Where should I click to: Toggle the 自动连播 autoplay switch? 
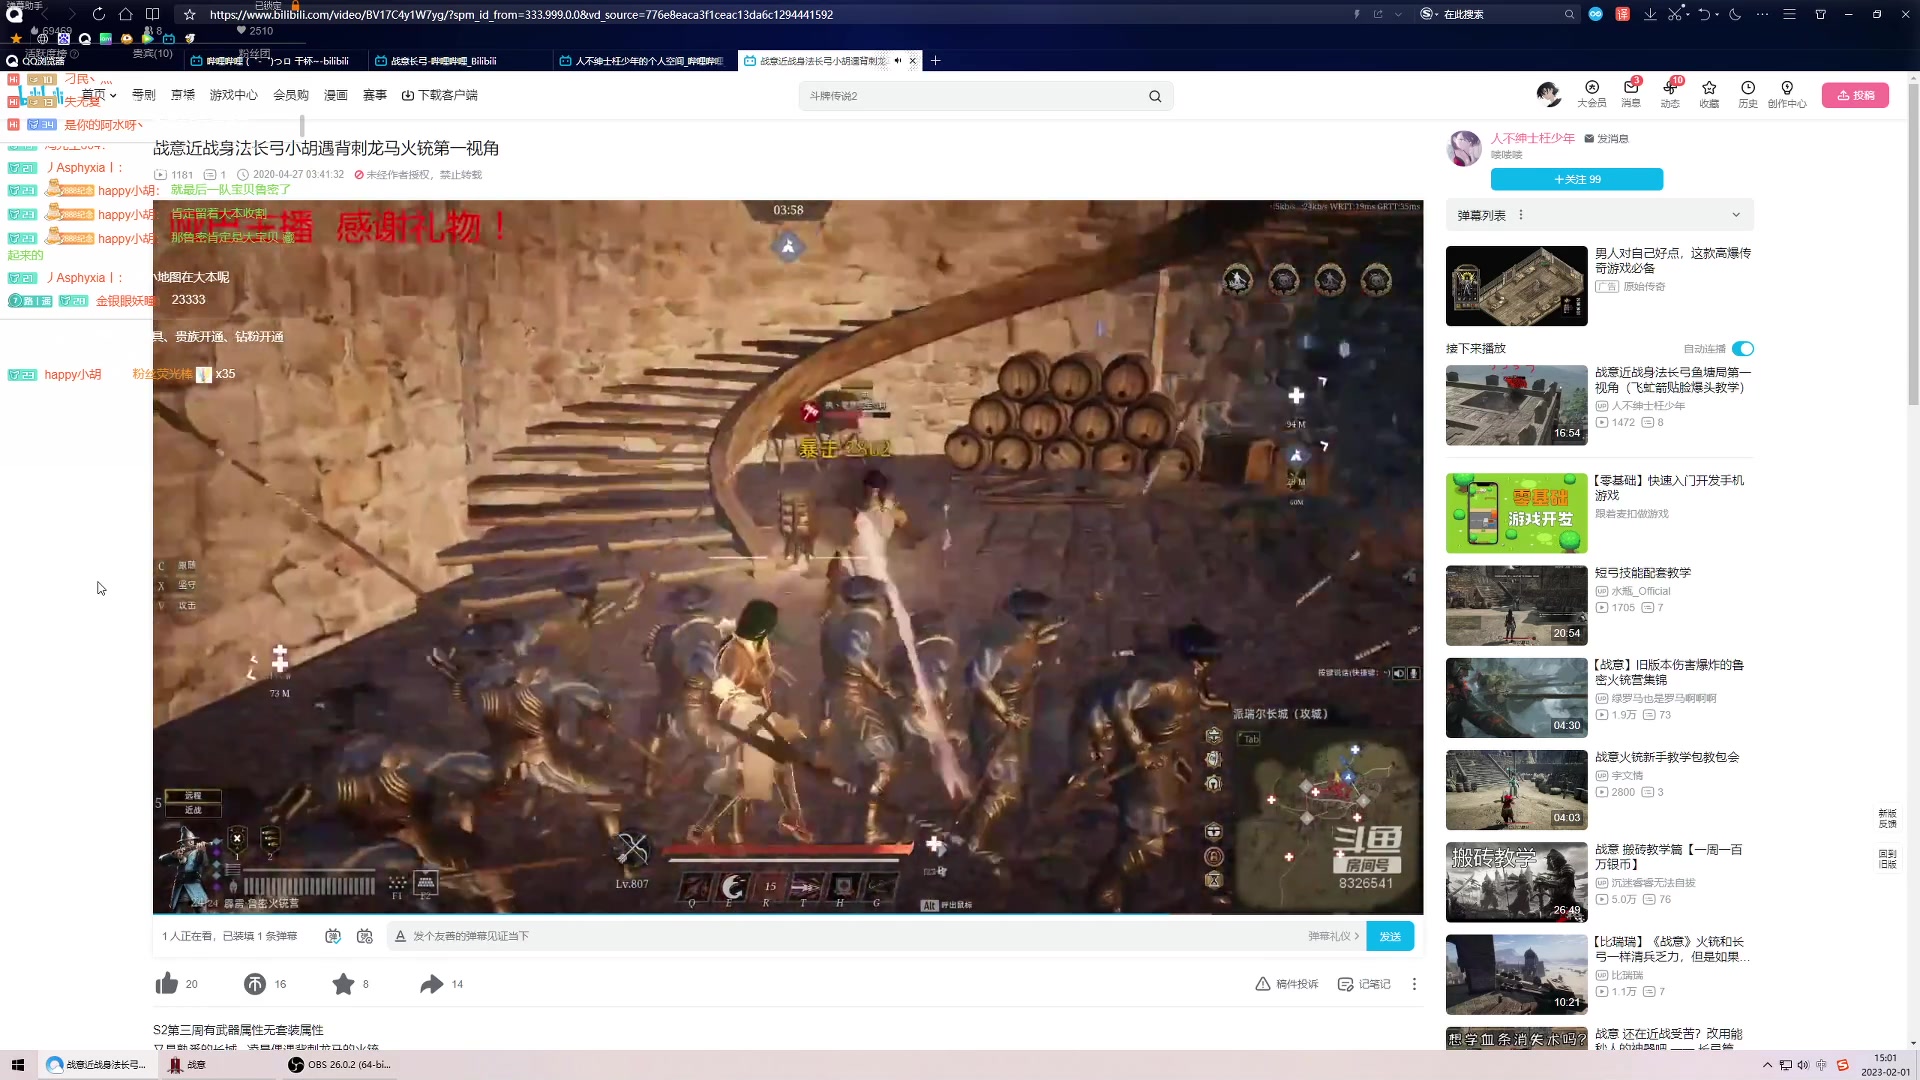point(1743,348)
